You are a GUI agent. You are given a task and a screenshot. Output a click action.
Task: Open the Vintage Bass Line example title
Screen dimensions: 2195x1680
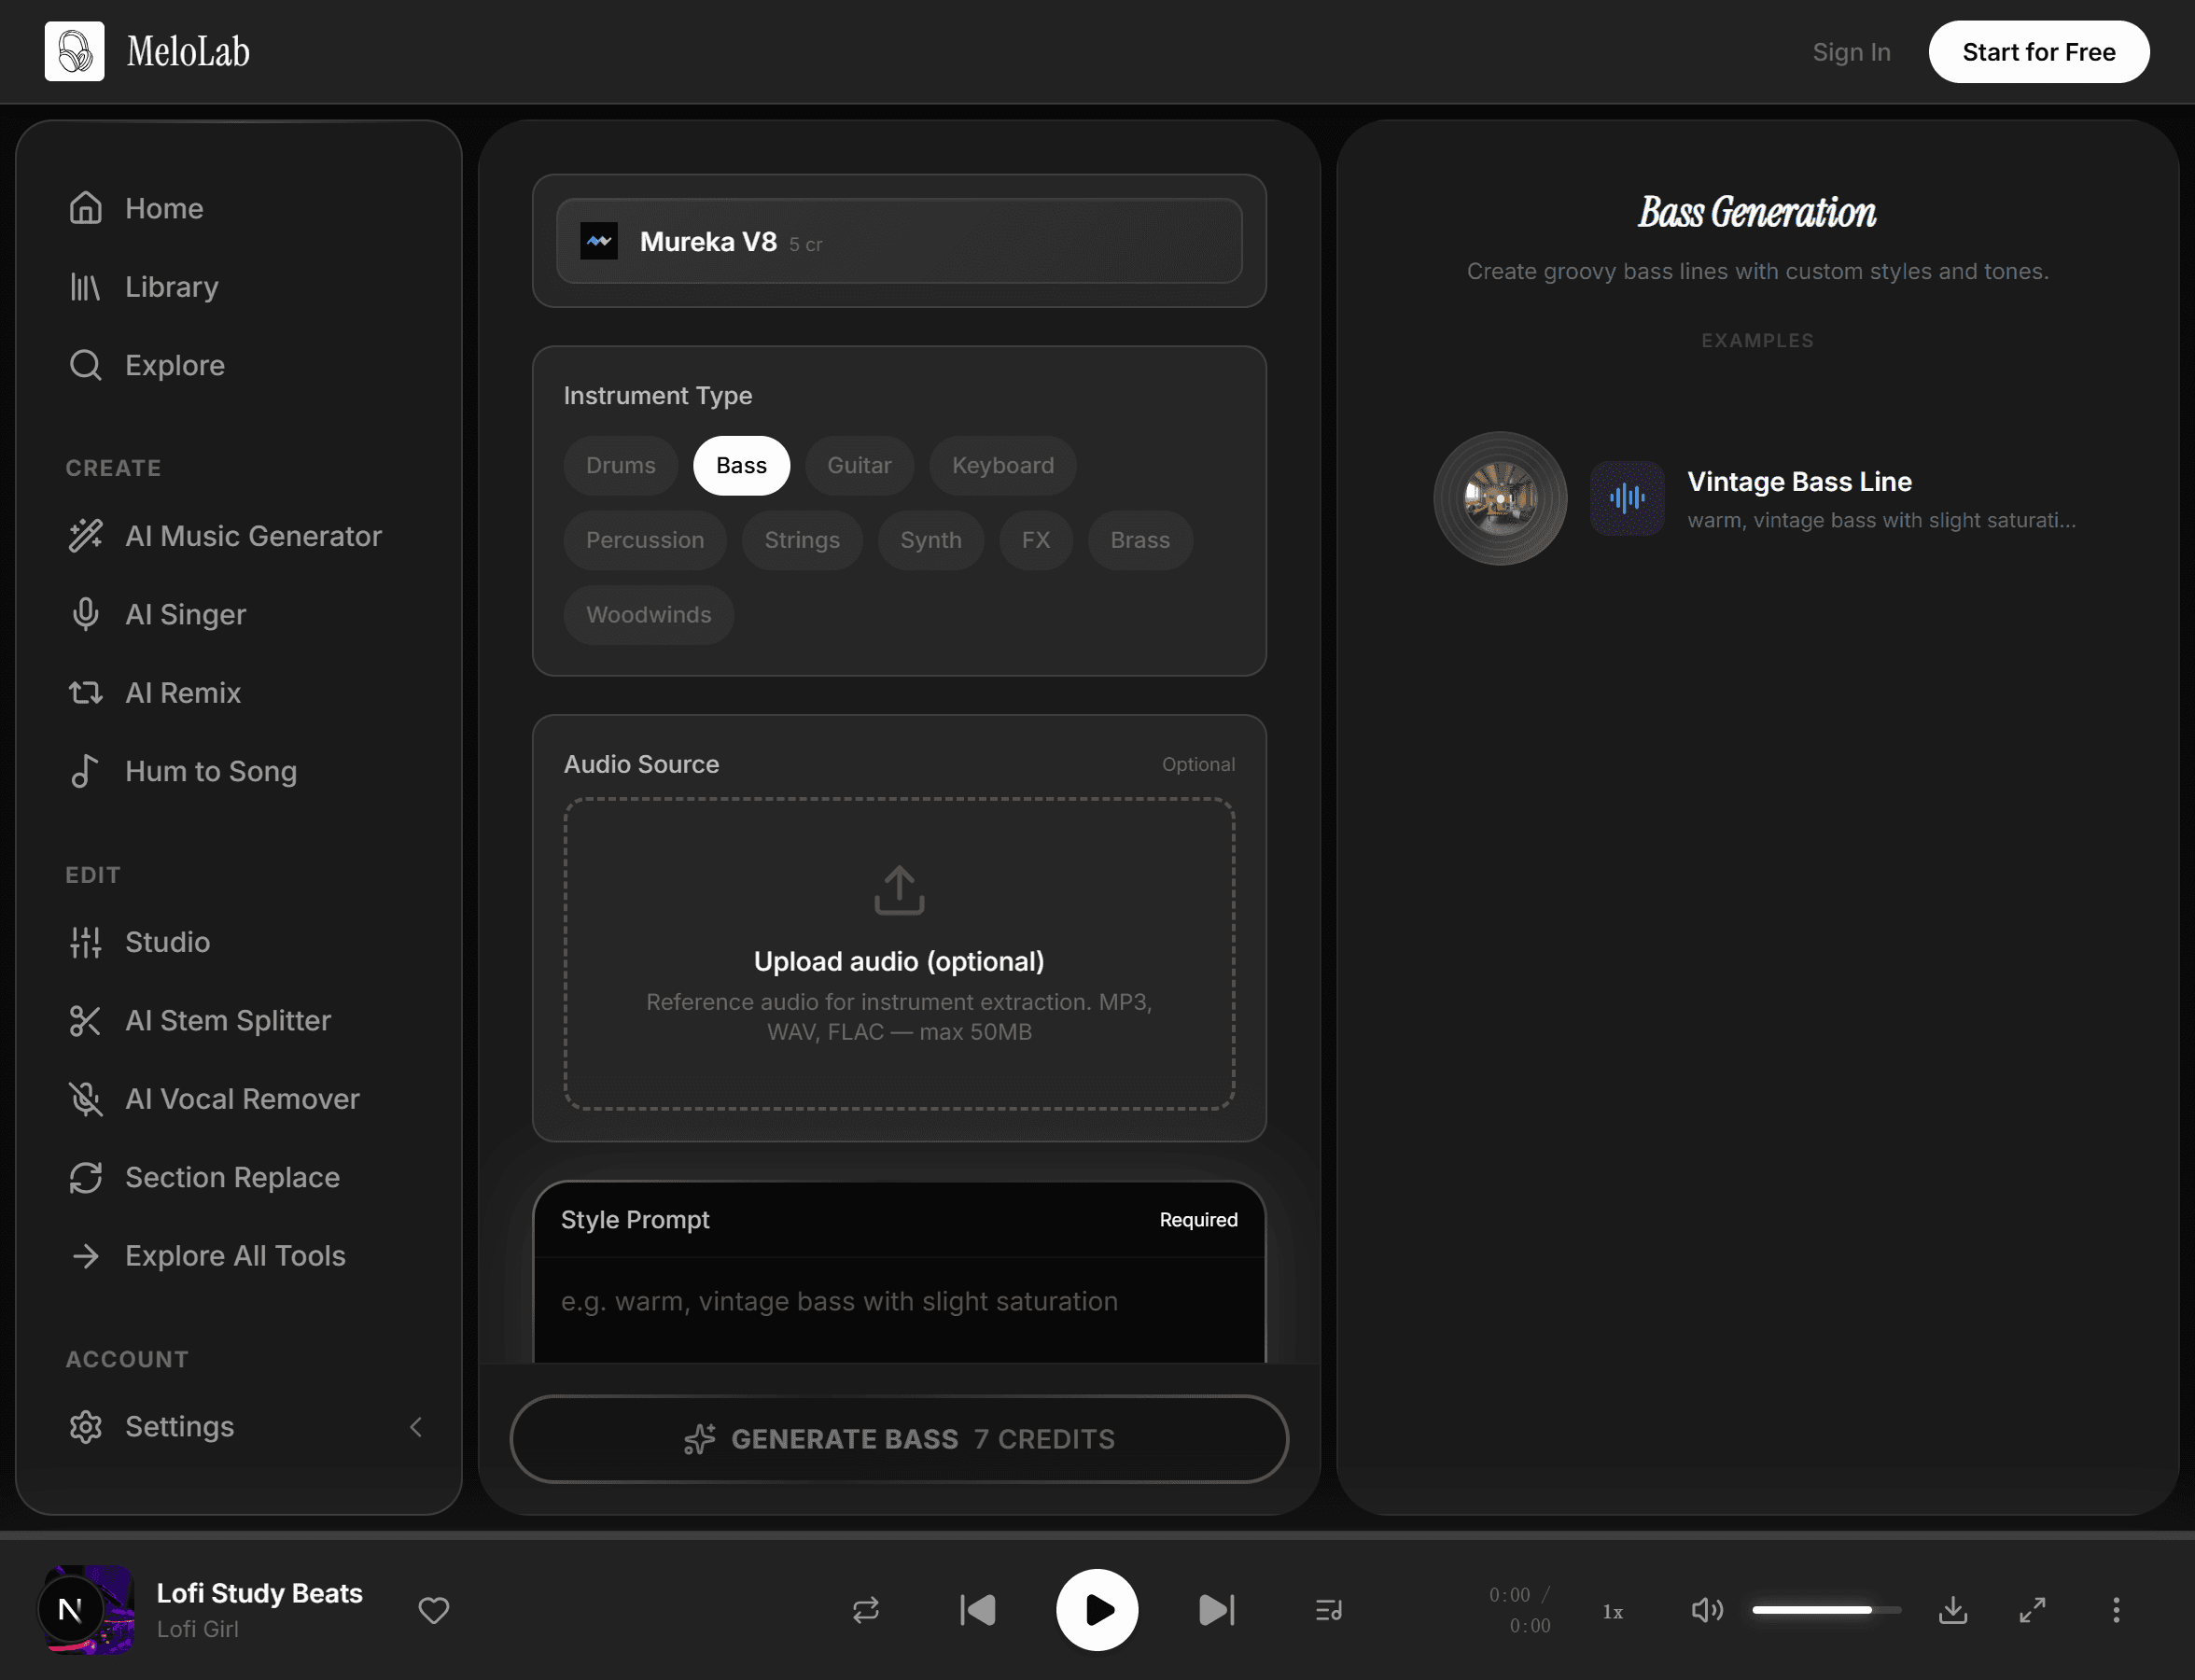click(1799, 482)
